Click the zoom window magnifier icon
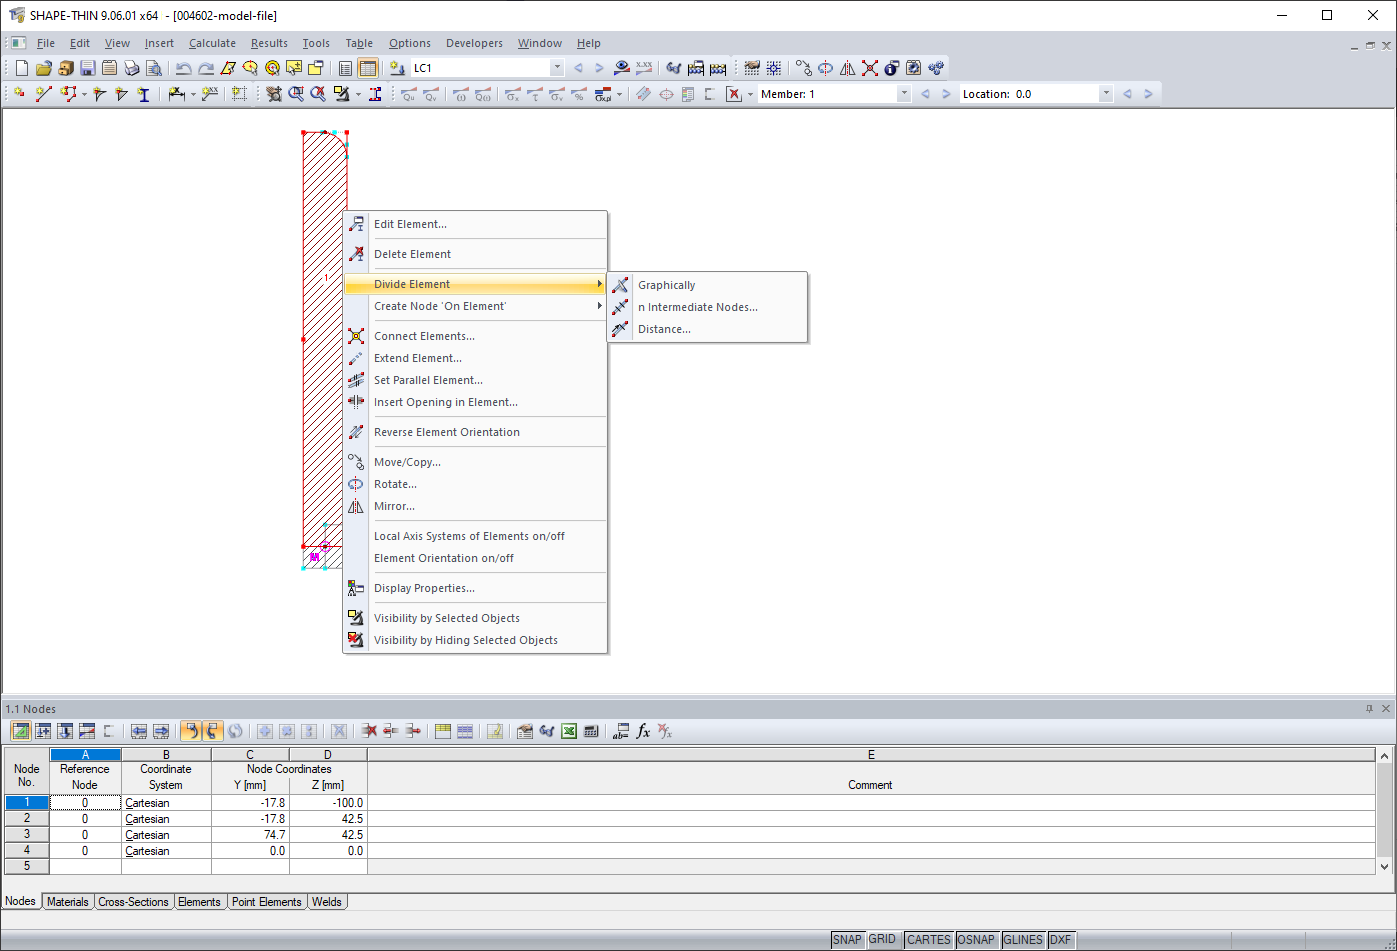Viewport: 1397px width, 951px height. pyautogui.click(x=296, y=94)
